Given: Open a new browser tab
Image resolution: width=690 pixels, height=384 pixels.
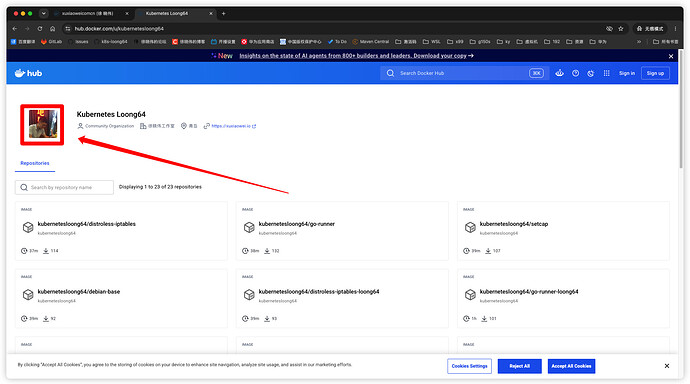Looking at the screenshot, I should [x=224, y=14].
